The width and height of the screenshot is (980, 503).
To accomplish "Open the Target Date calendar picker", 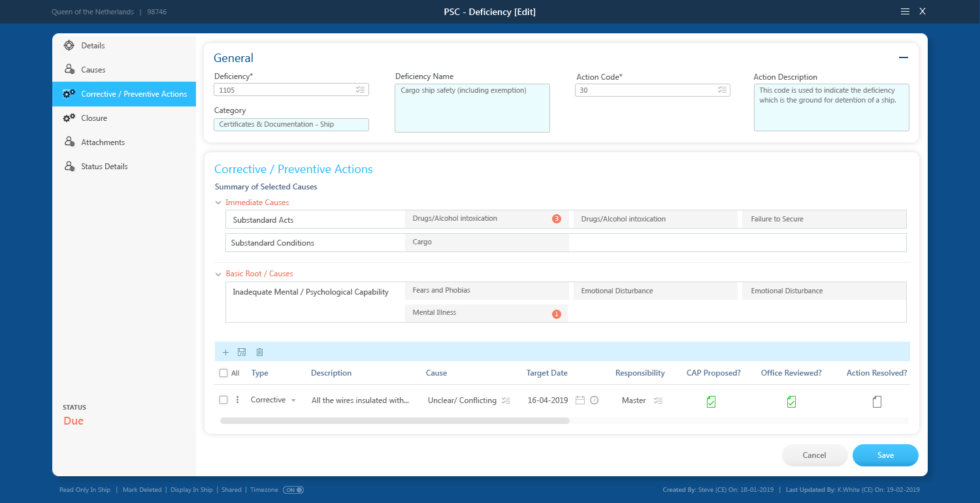I will [x=580, y=400].
